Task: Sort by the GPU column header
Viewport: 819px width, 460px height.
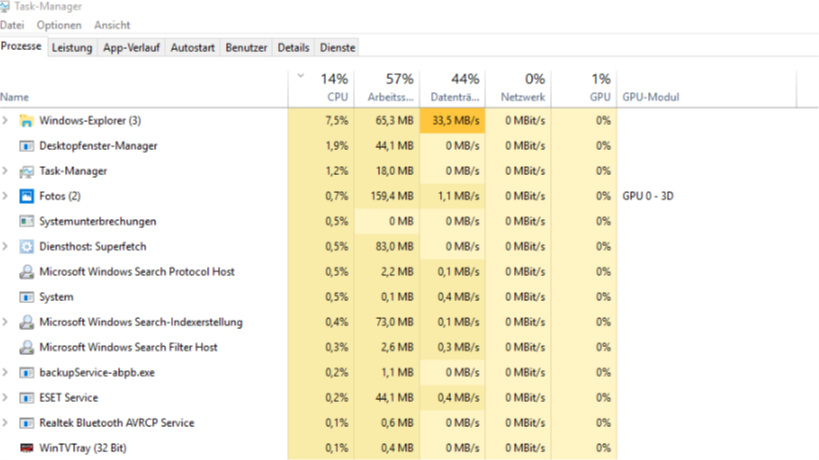Action: click(584, 89)
